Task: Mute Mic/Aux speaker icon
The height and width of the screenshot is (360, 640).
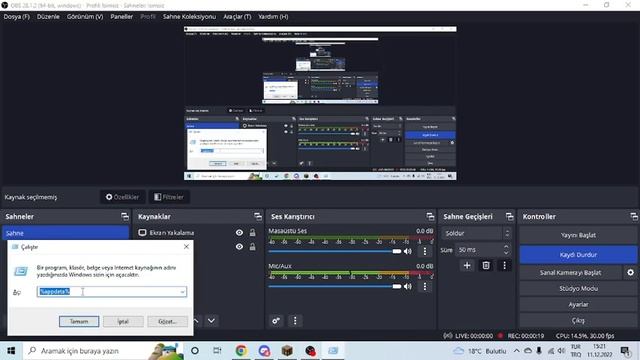Action: pos(407,287)
